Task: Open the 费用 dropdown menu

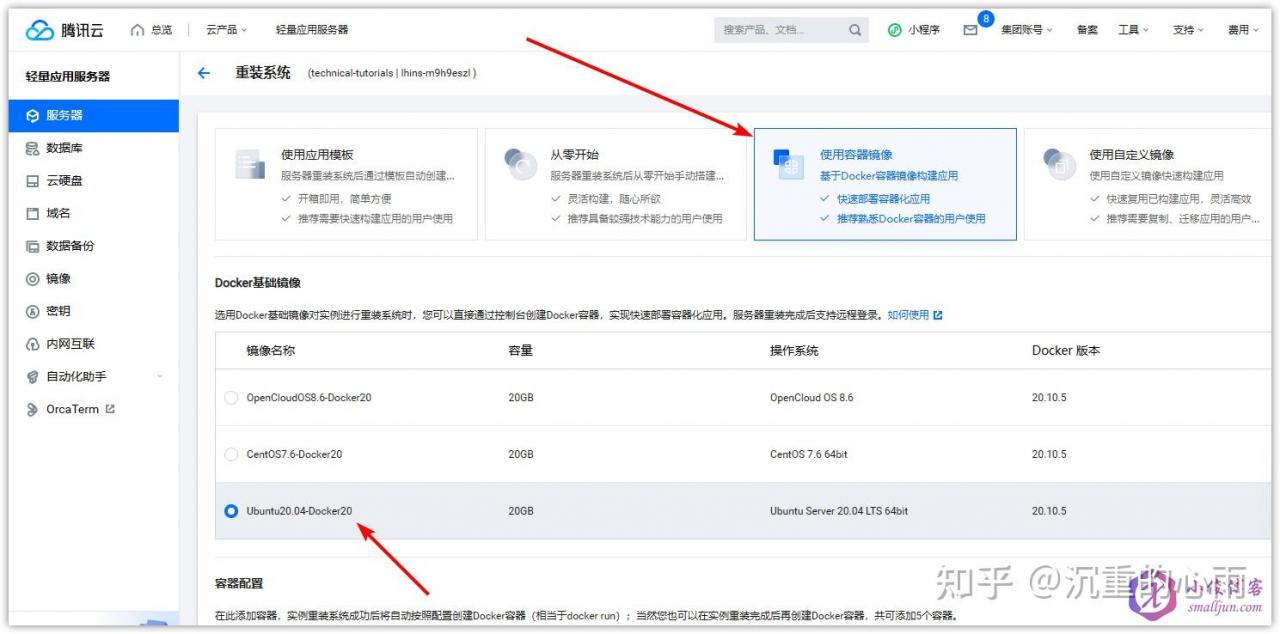Action: click(1244, 30)
